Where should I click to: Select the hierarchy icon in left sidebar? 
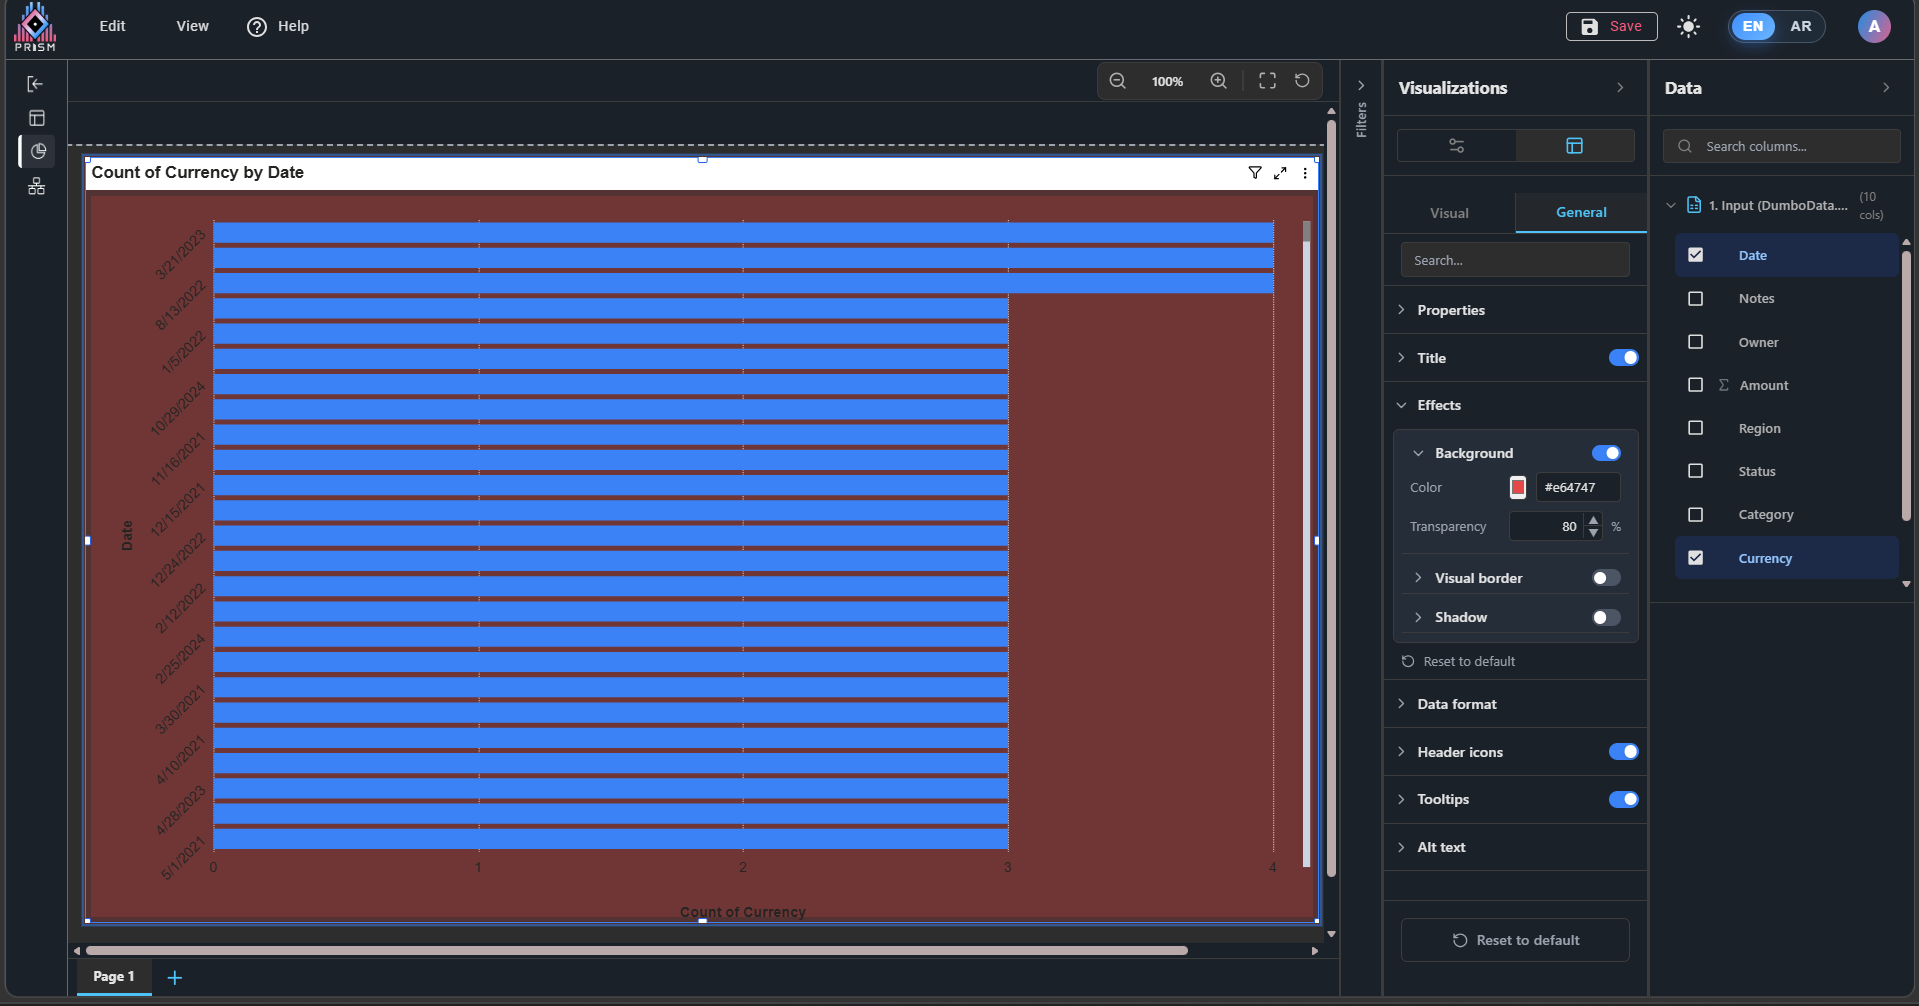(x=37, y=186)
